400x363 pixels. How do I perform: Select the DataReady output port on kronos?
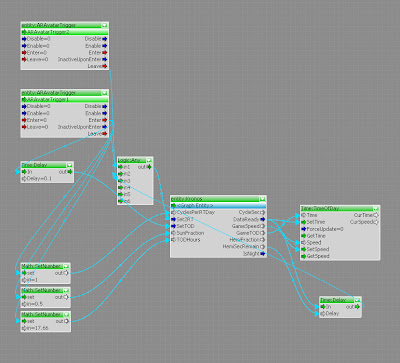263,219
